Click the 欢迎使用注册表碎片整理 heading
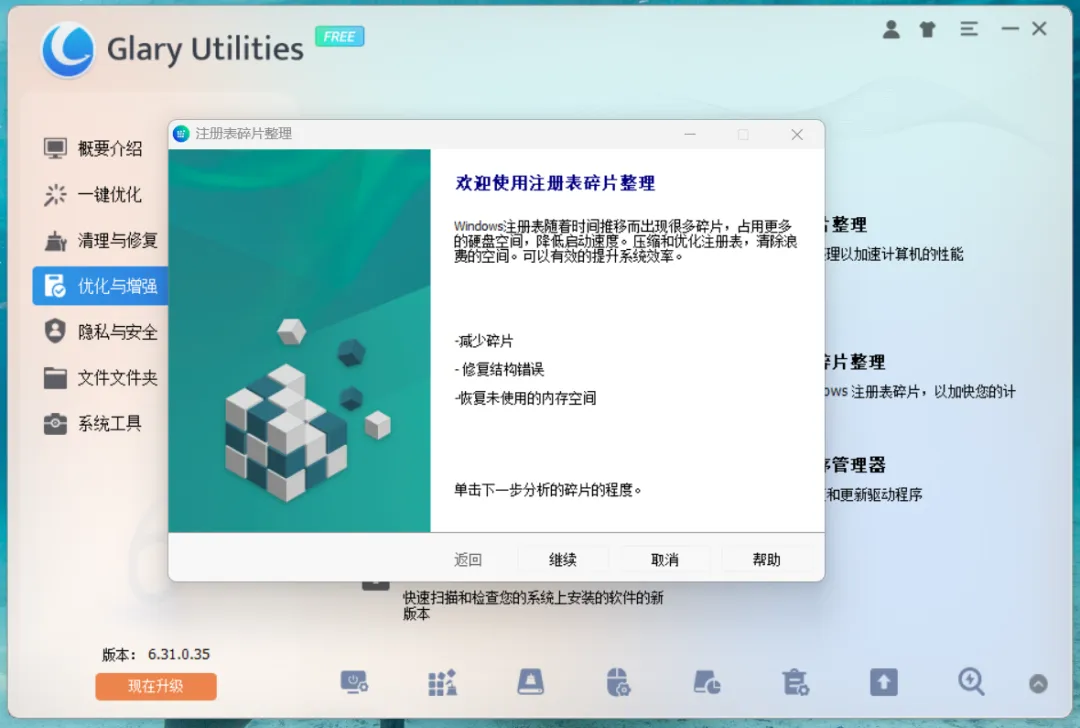1080x728 pixels. 555,183
